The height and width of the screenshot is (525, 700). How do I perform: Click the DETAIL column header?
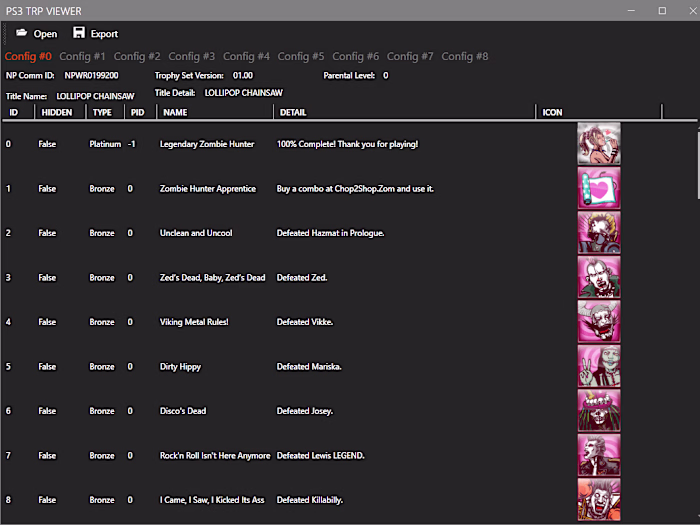(293, 113)
